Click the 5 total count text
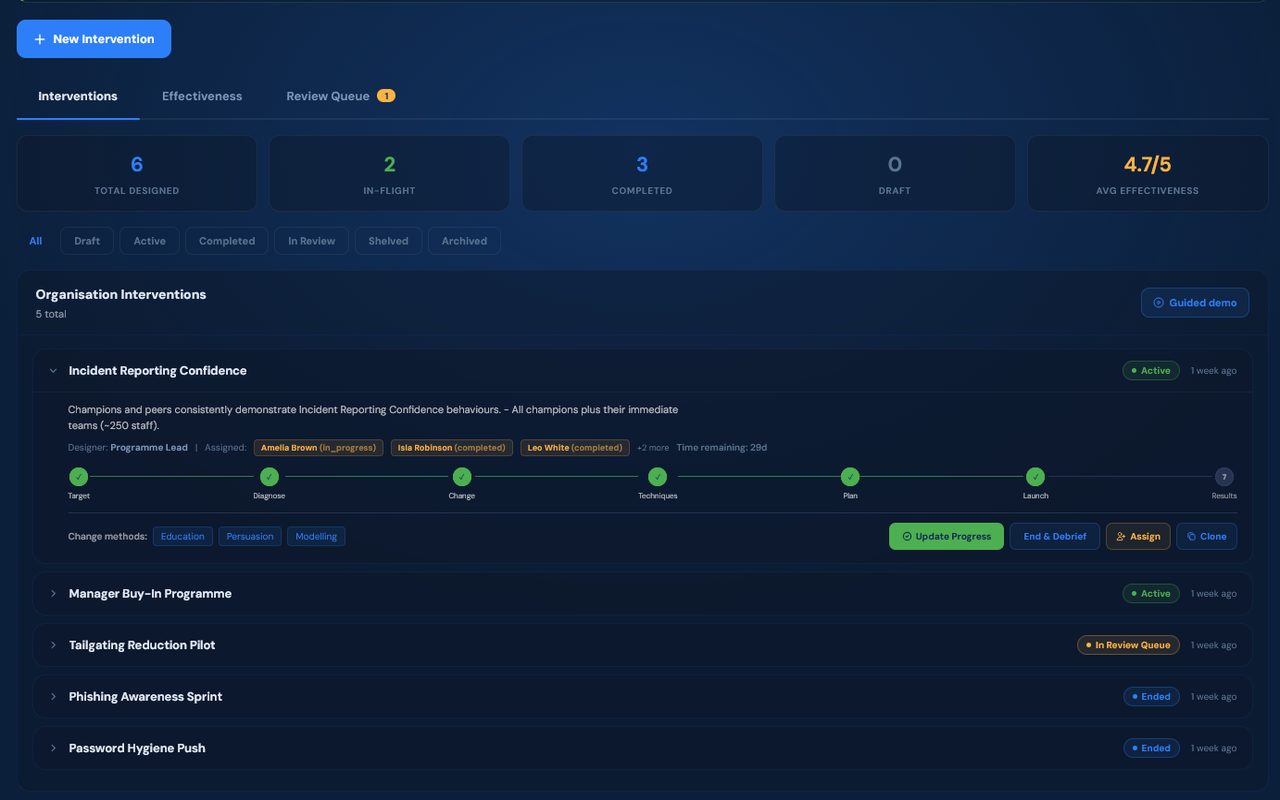 point(51,314)
